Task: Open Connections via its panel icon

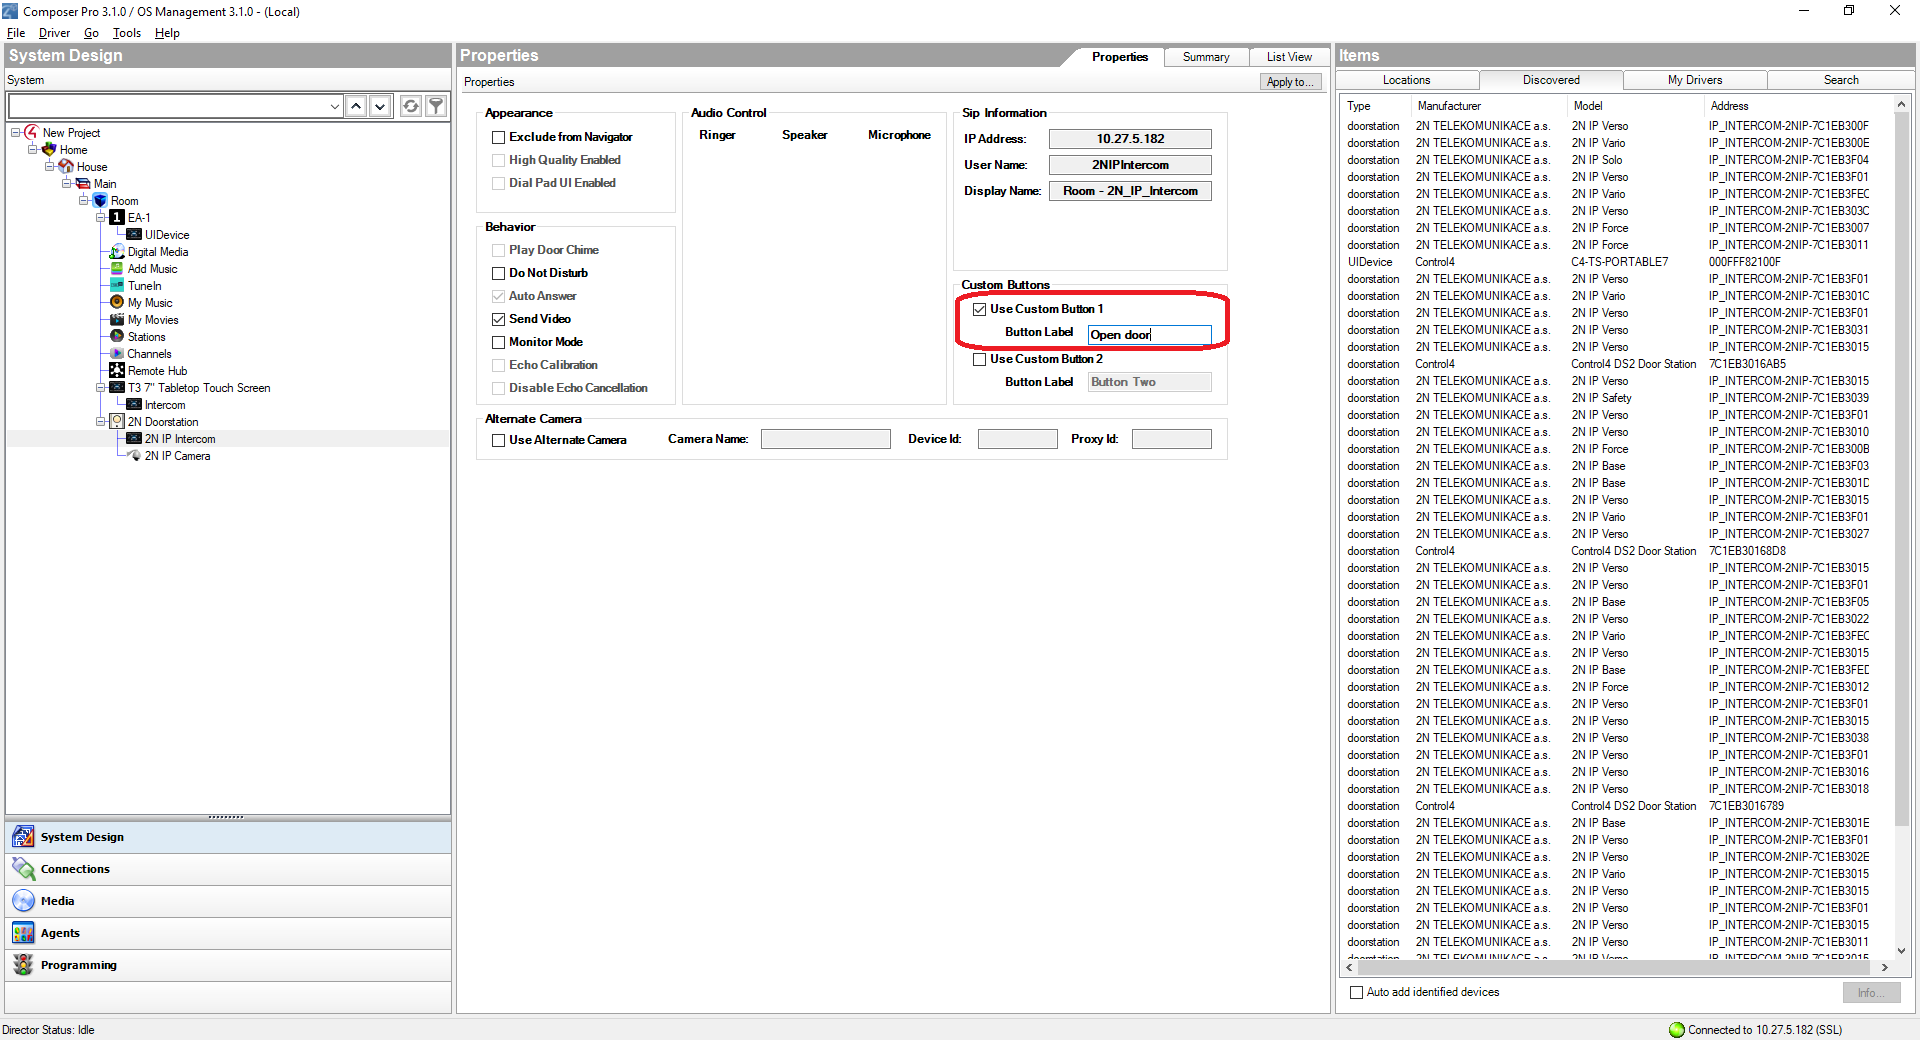Action: (x=23, y=869)
